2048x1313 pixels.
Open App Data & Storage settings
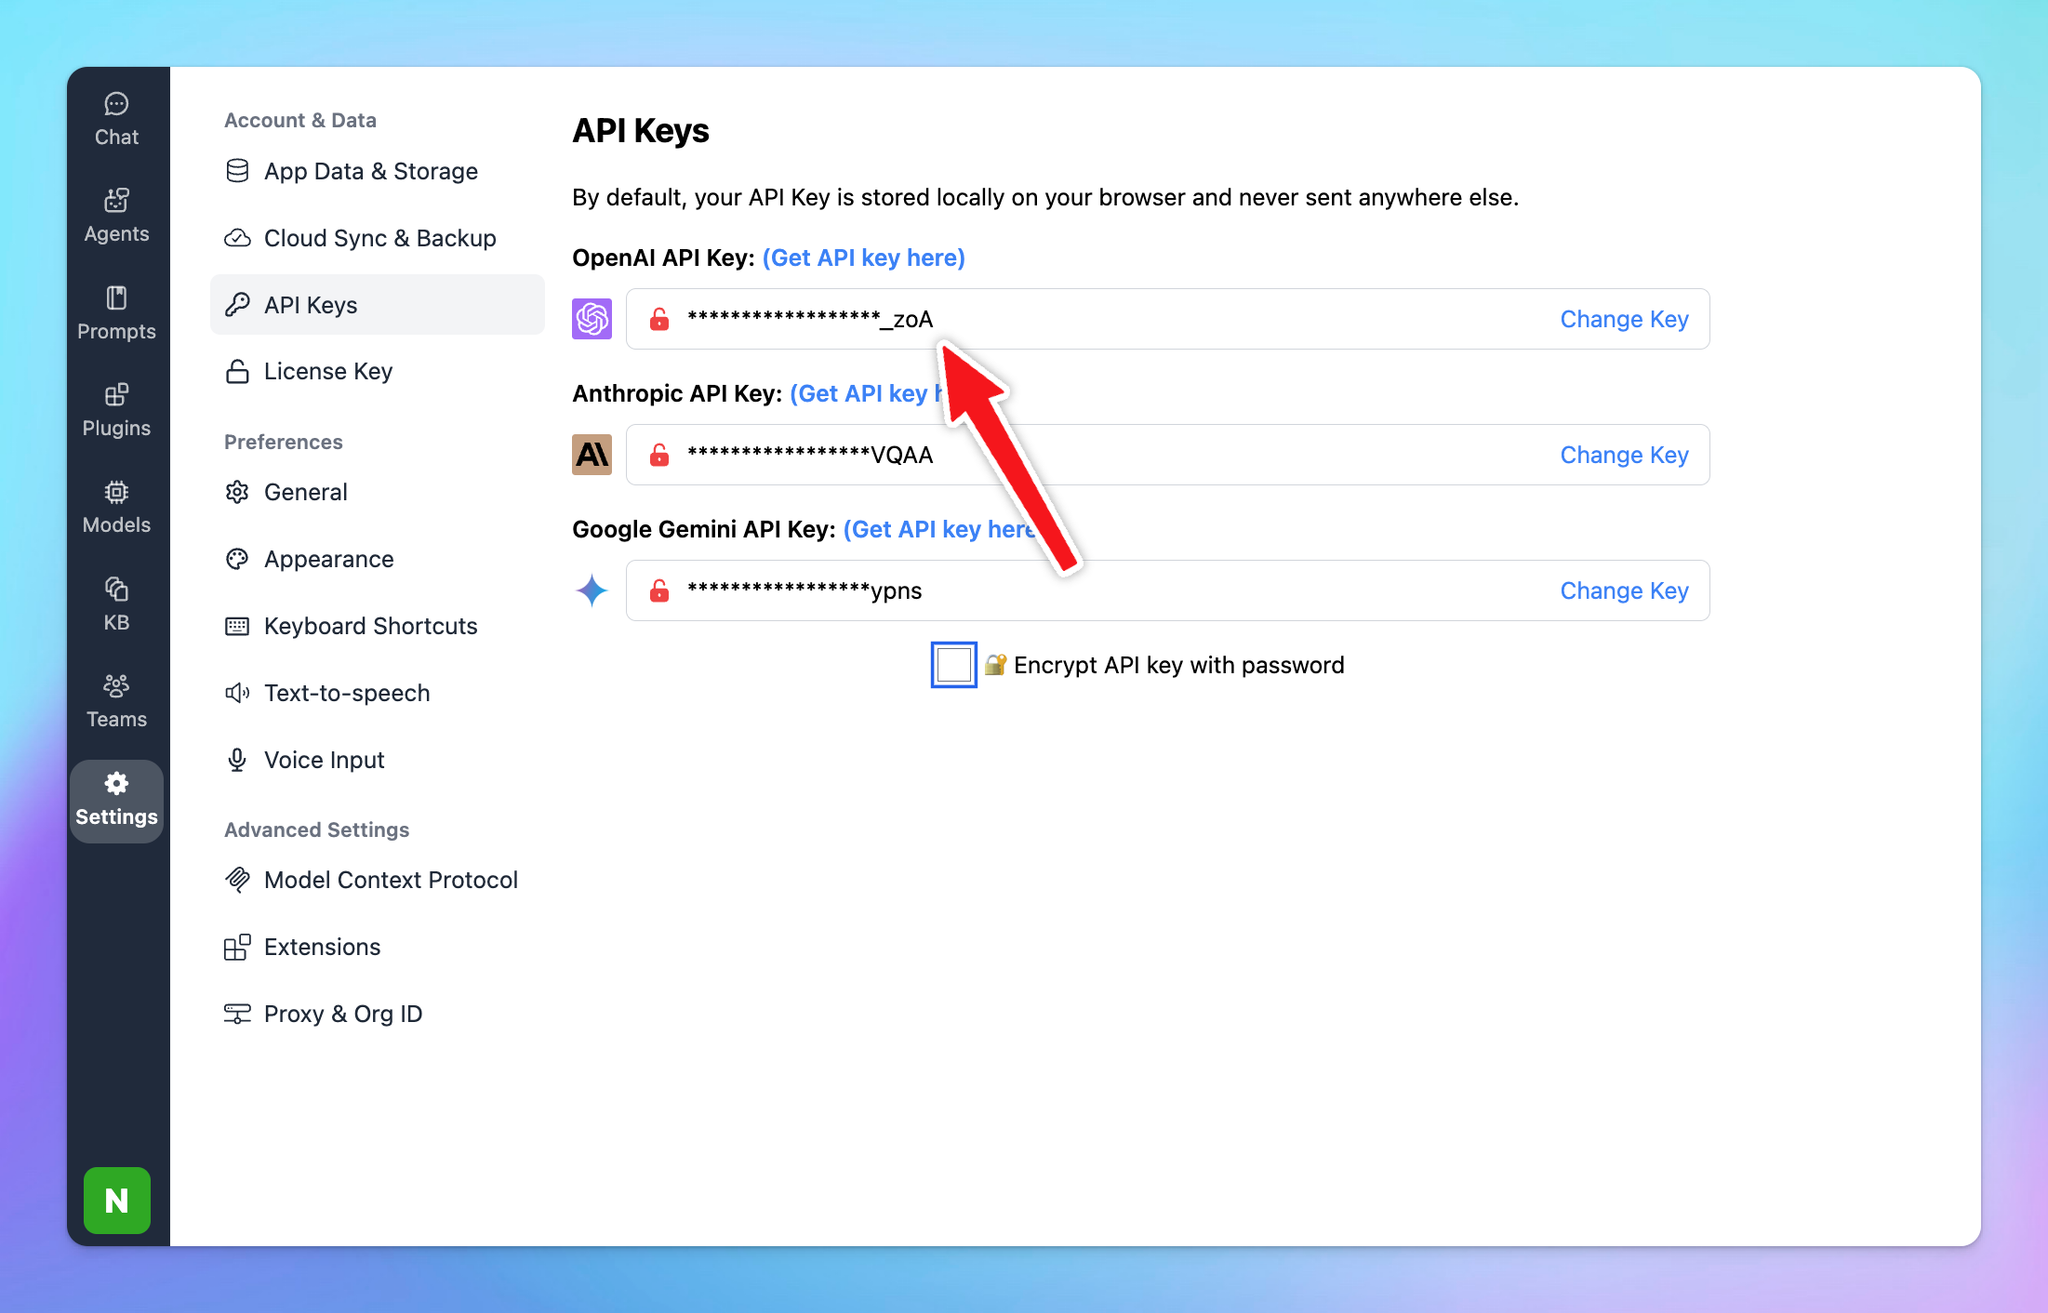(370, 171)
